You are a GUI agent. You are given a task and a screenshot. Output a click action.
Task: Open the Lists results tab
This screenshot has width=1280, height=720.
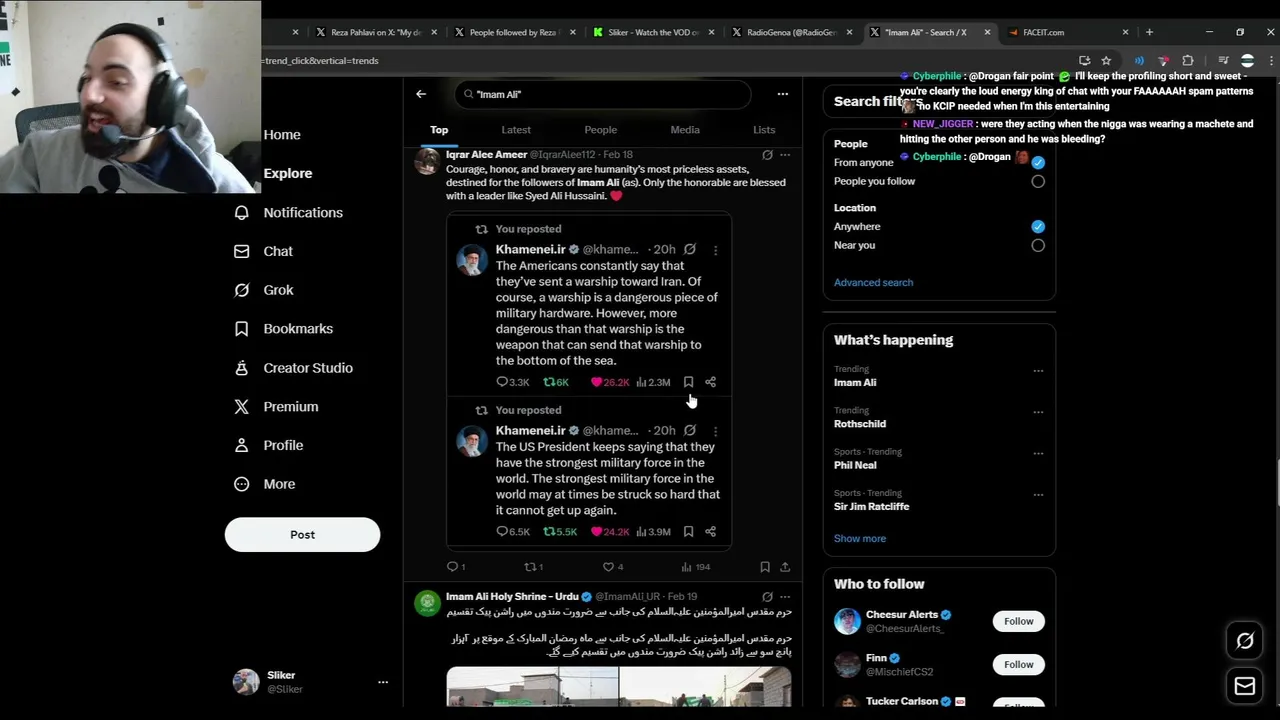click(764, 130)
